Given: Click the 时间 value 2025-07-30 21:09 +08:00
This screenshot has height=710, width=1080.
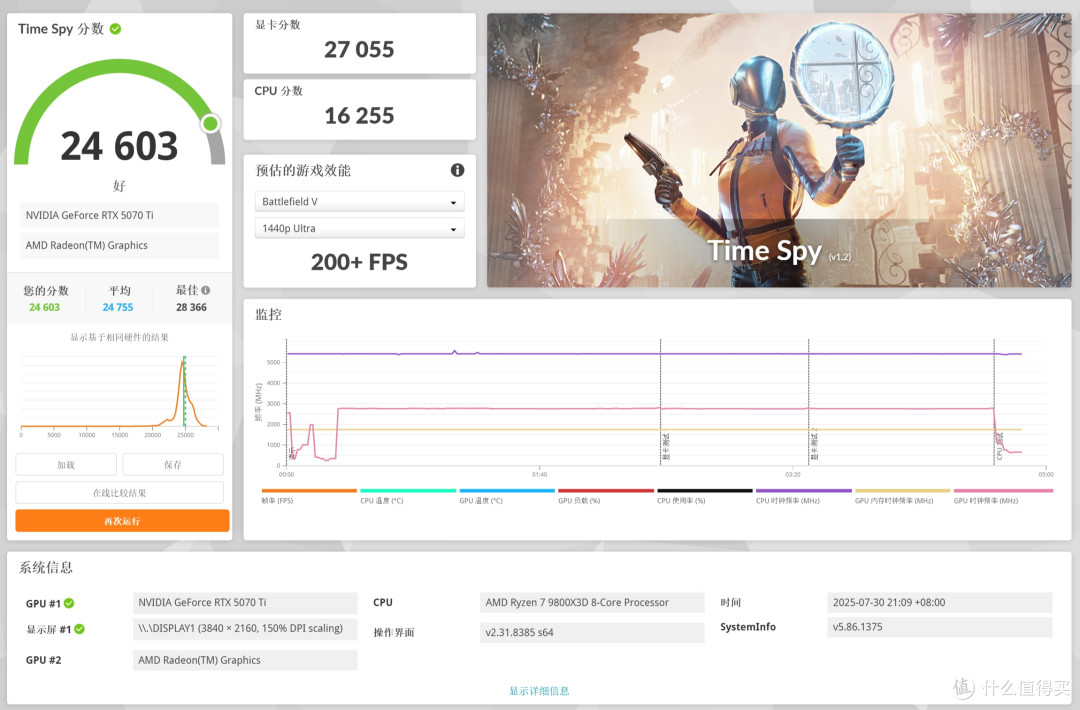Looking at the screenshot, I should [939, 603].
